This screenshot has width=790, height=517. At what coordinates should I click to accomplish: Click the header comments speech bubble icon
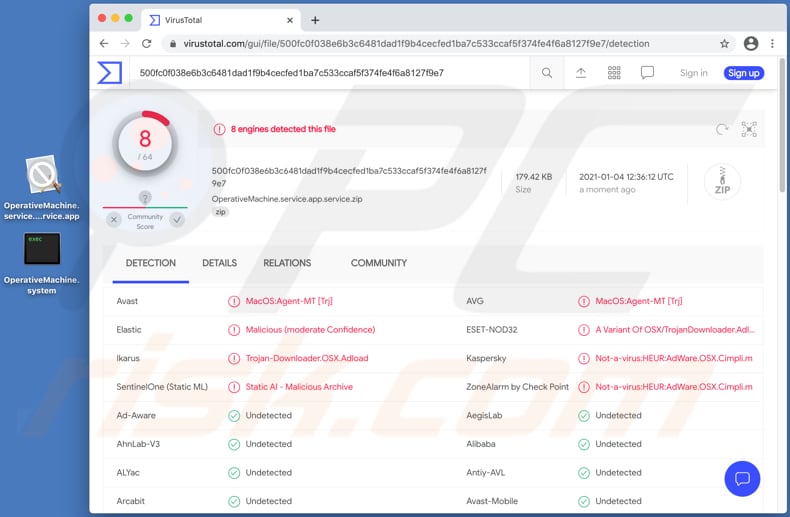[x=647, y=73]
